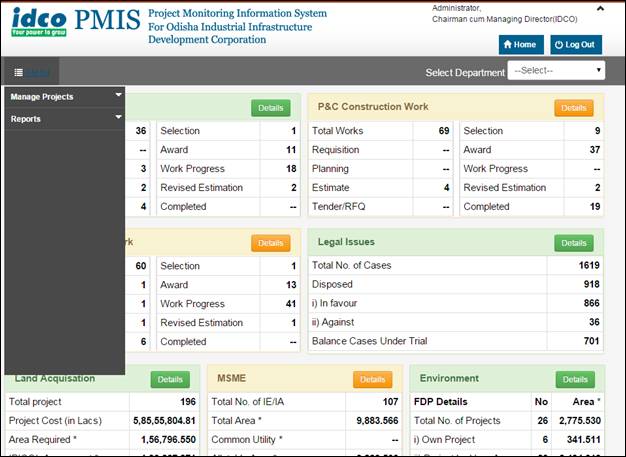Open Details for Legal Issues
This screenshot has height=457, width=626.
tap(574, 243)
